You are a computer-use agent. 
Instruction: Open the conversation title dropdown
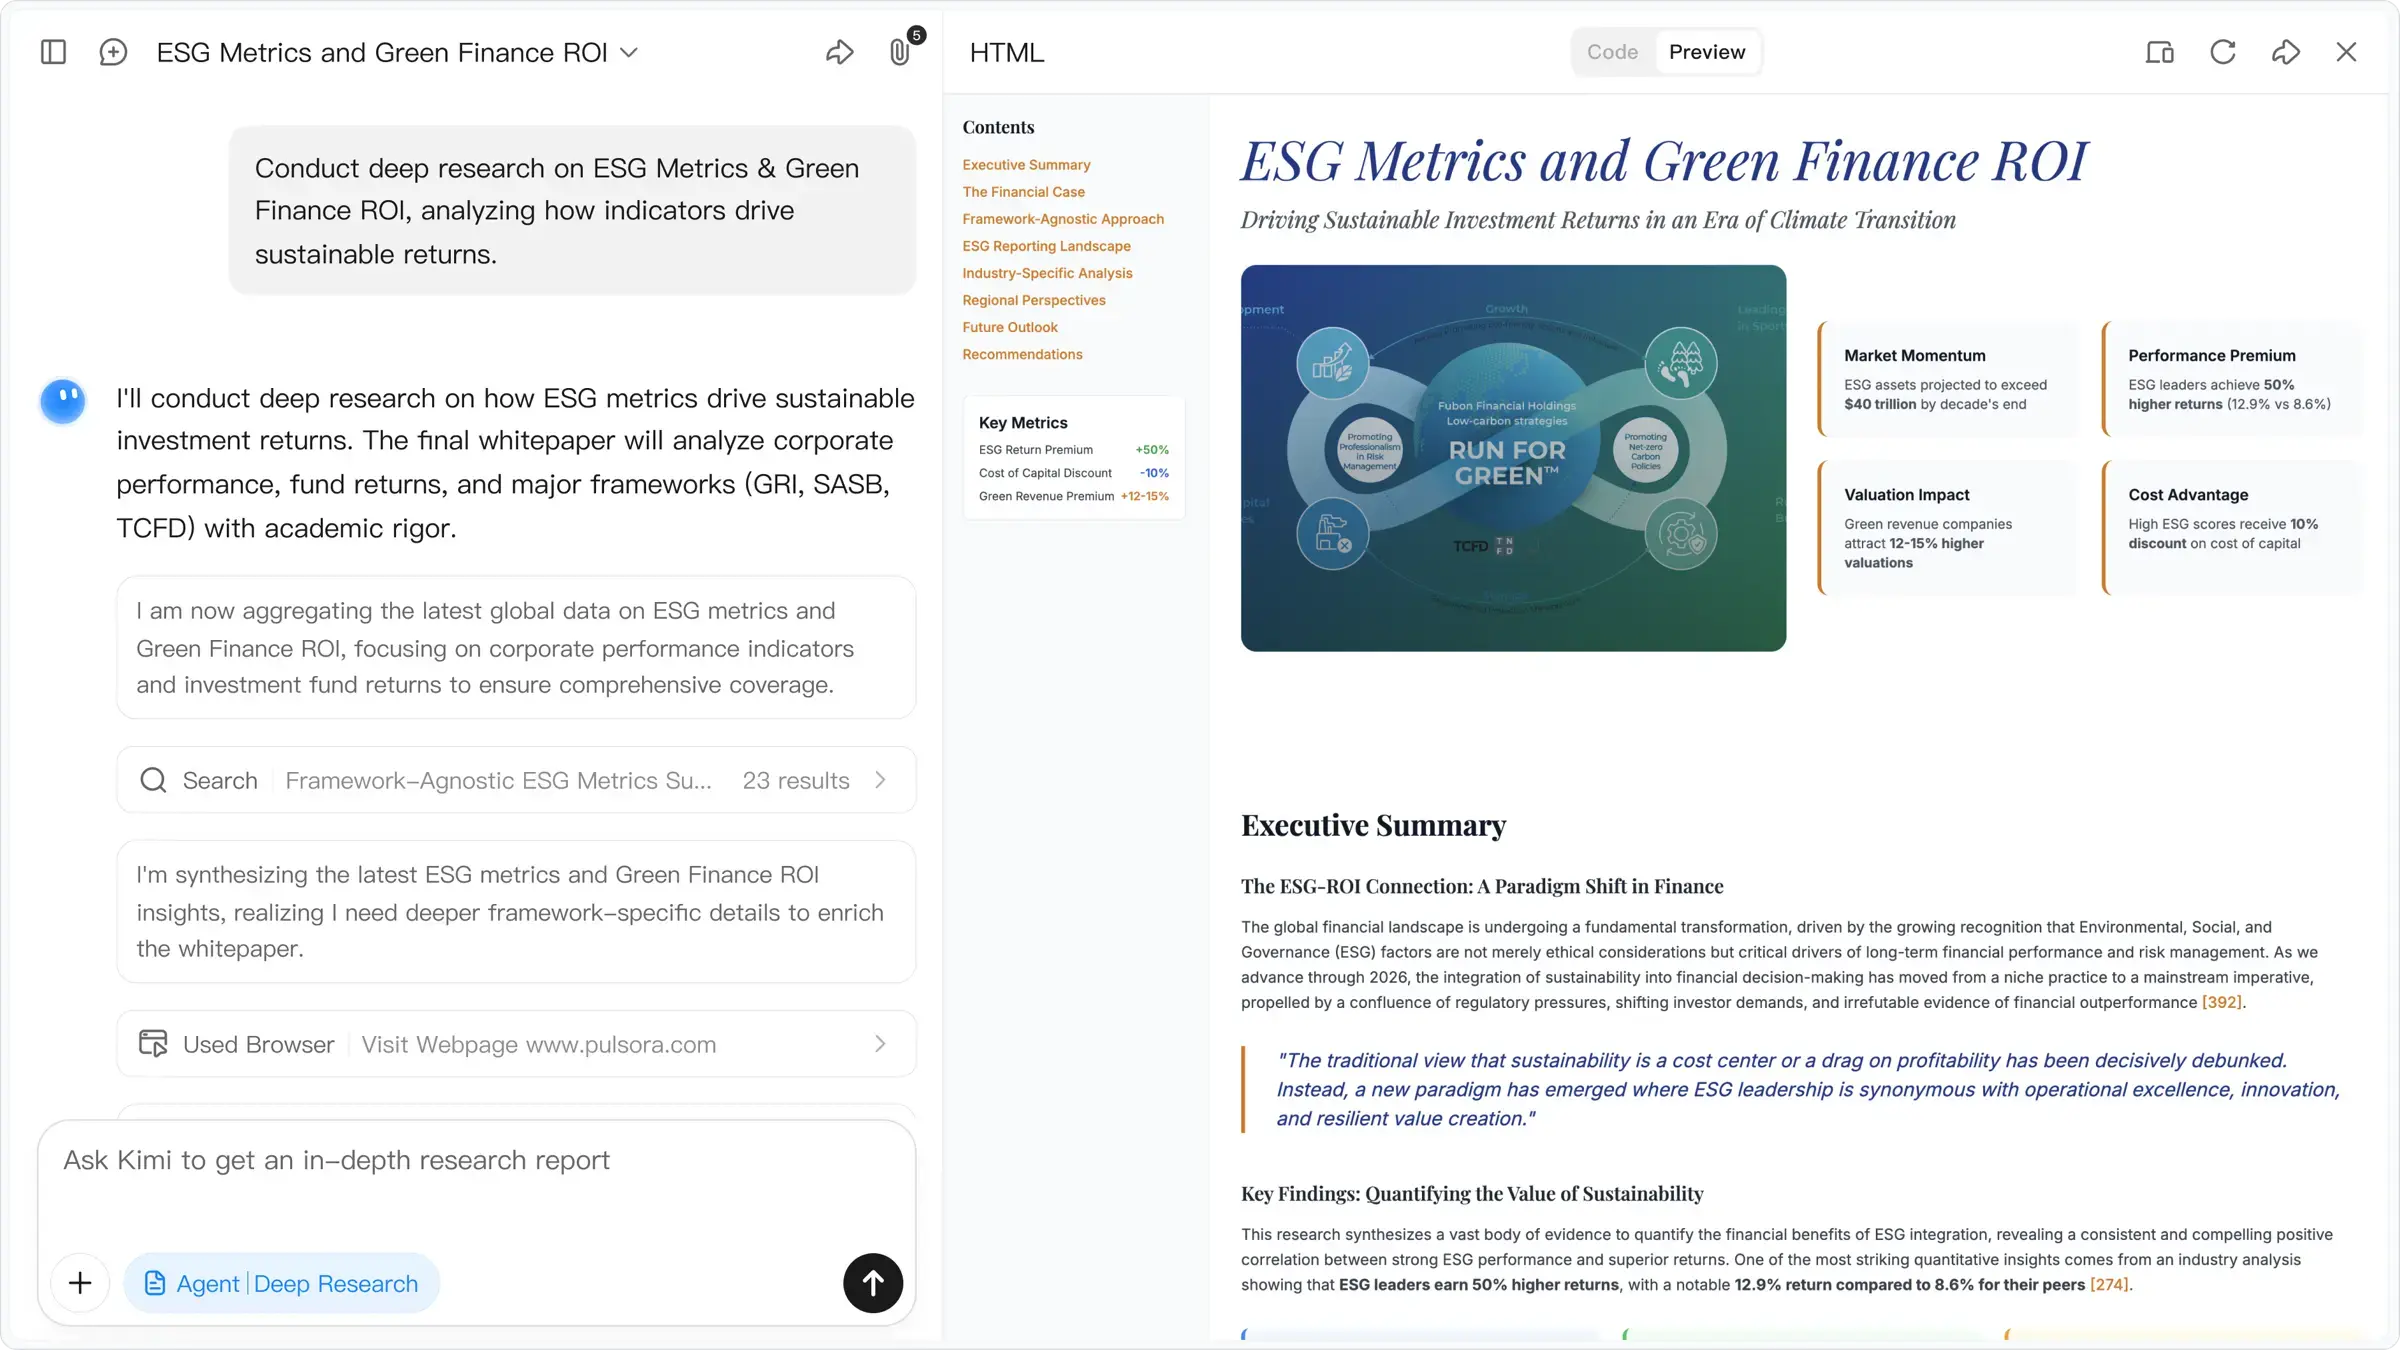click(629, 52)
